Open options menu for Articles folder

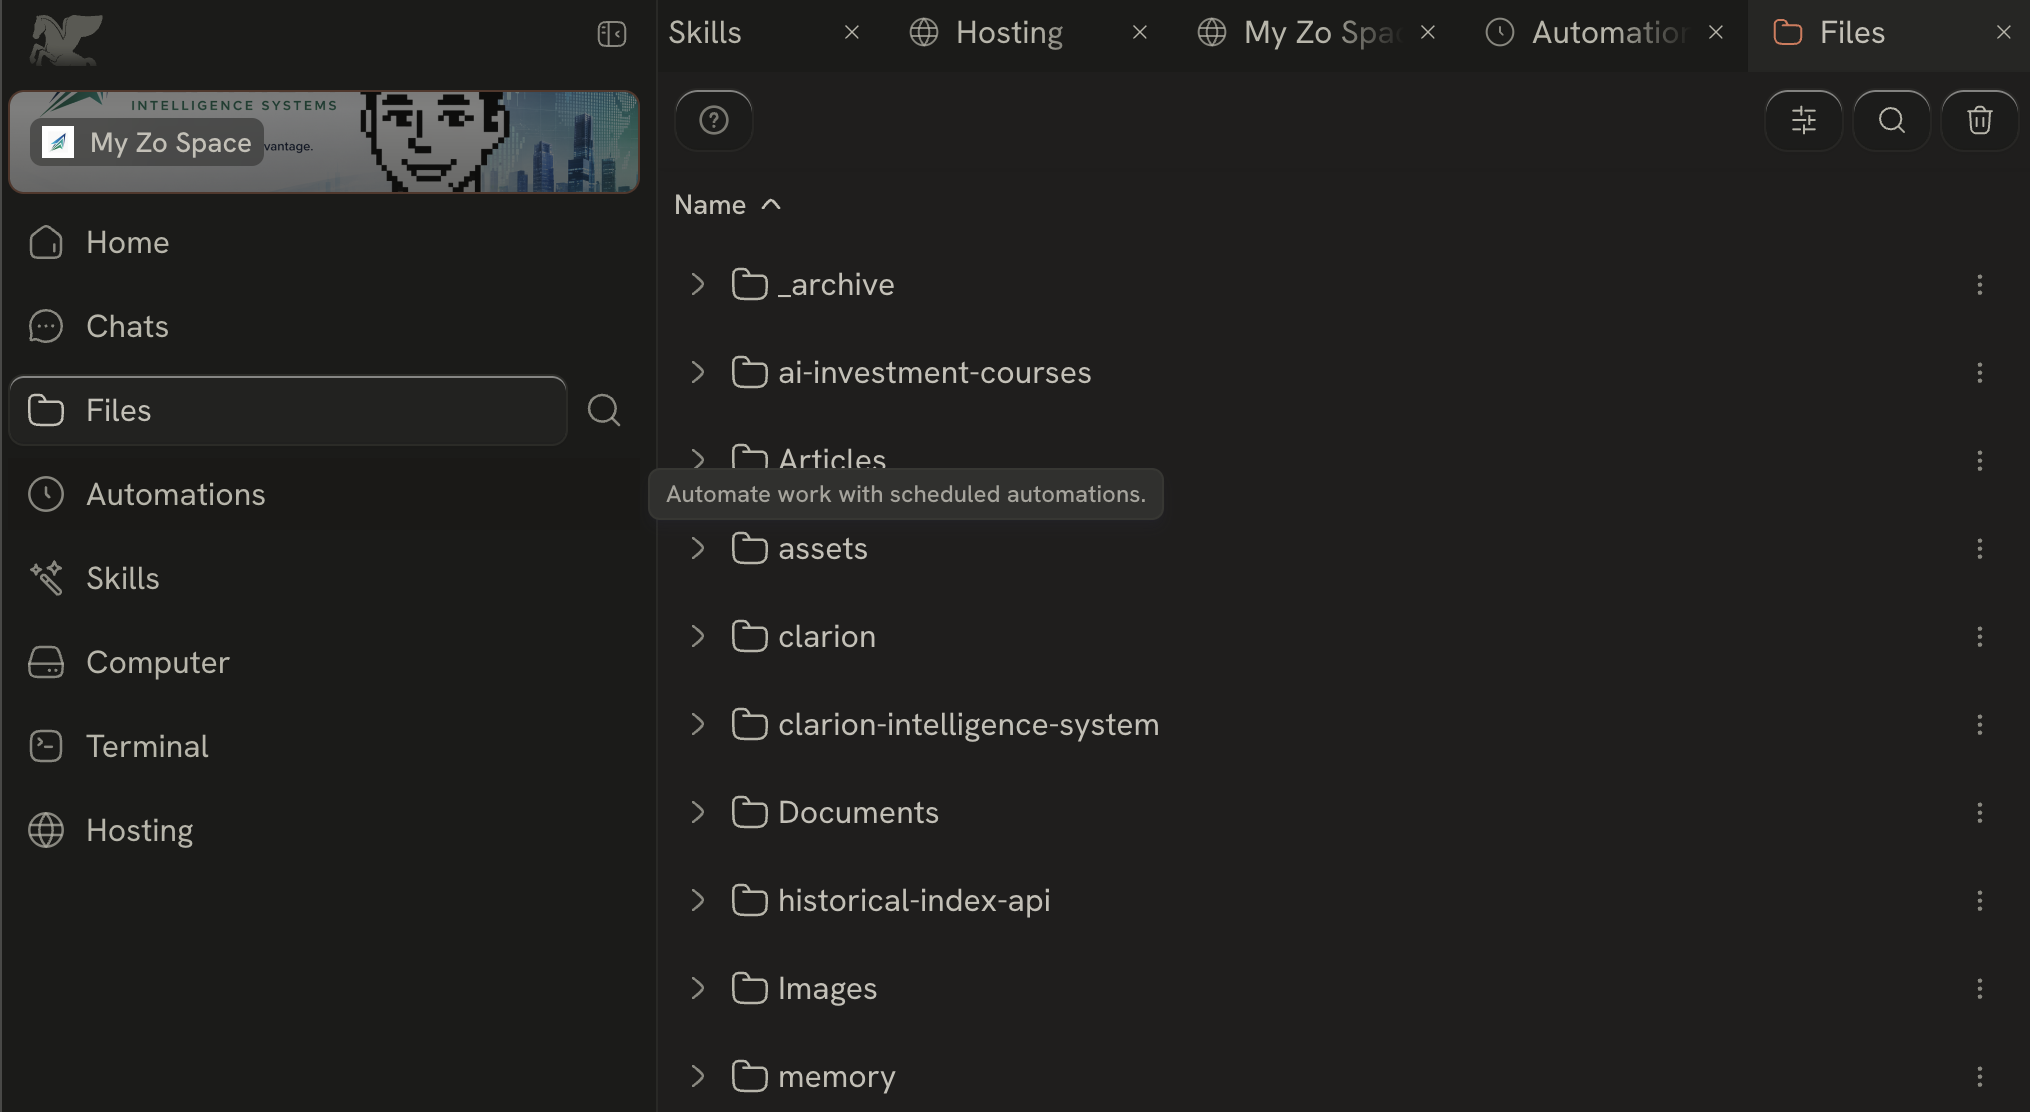pyautogui.click(x=1980, y=461)
